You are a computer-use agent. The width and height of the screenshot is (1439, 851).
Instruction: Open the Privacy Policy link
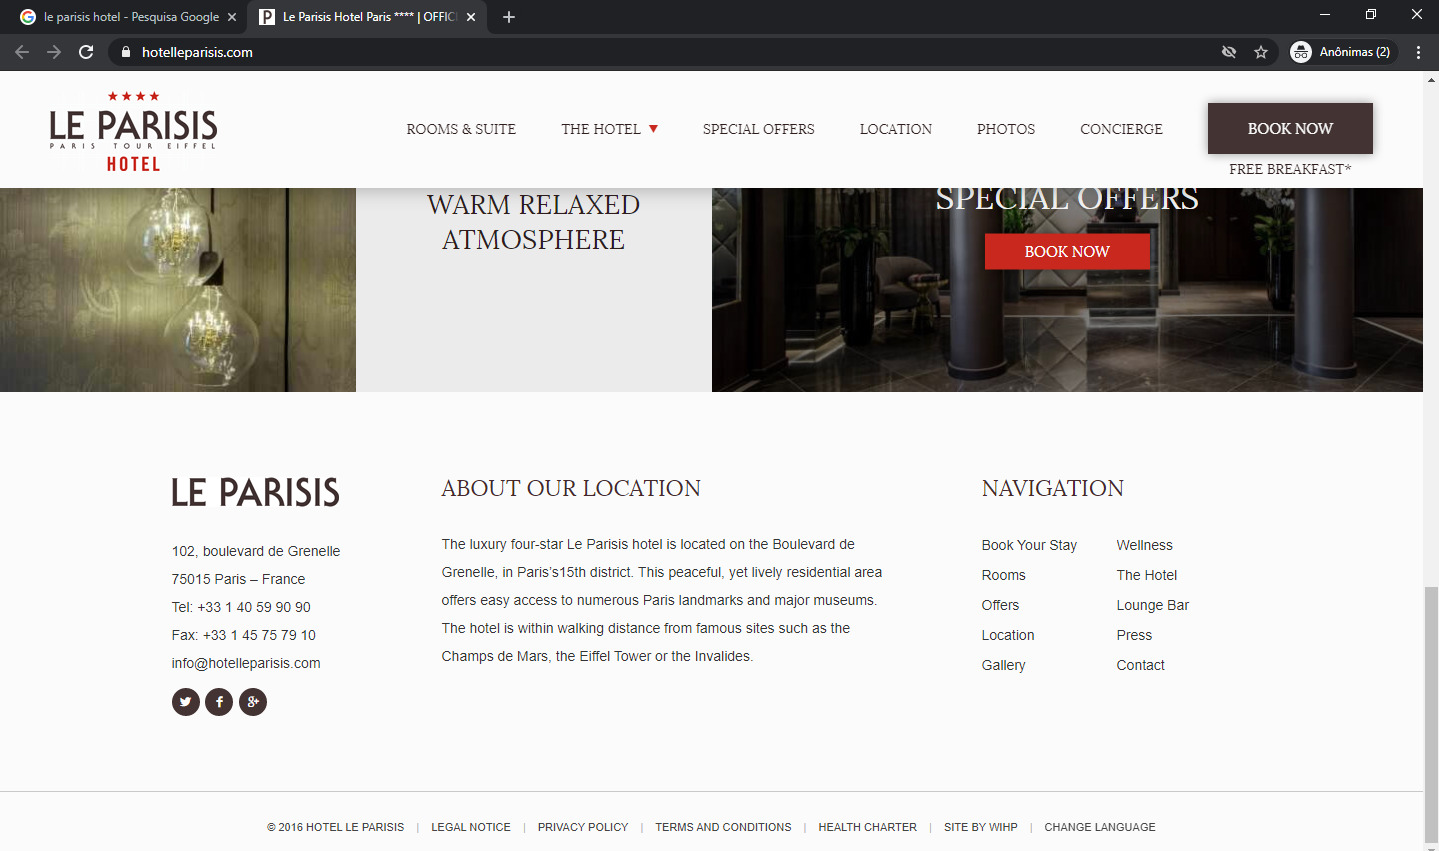pos(583,827)
